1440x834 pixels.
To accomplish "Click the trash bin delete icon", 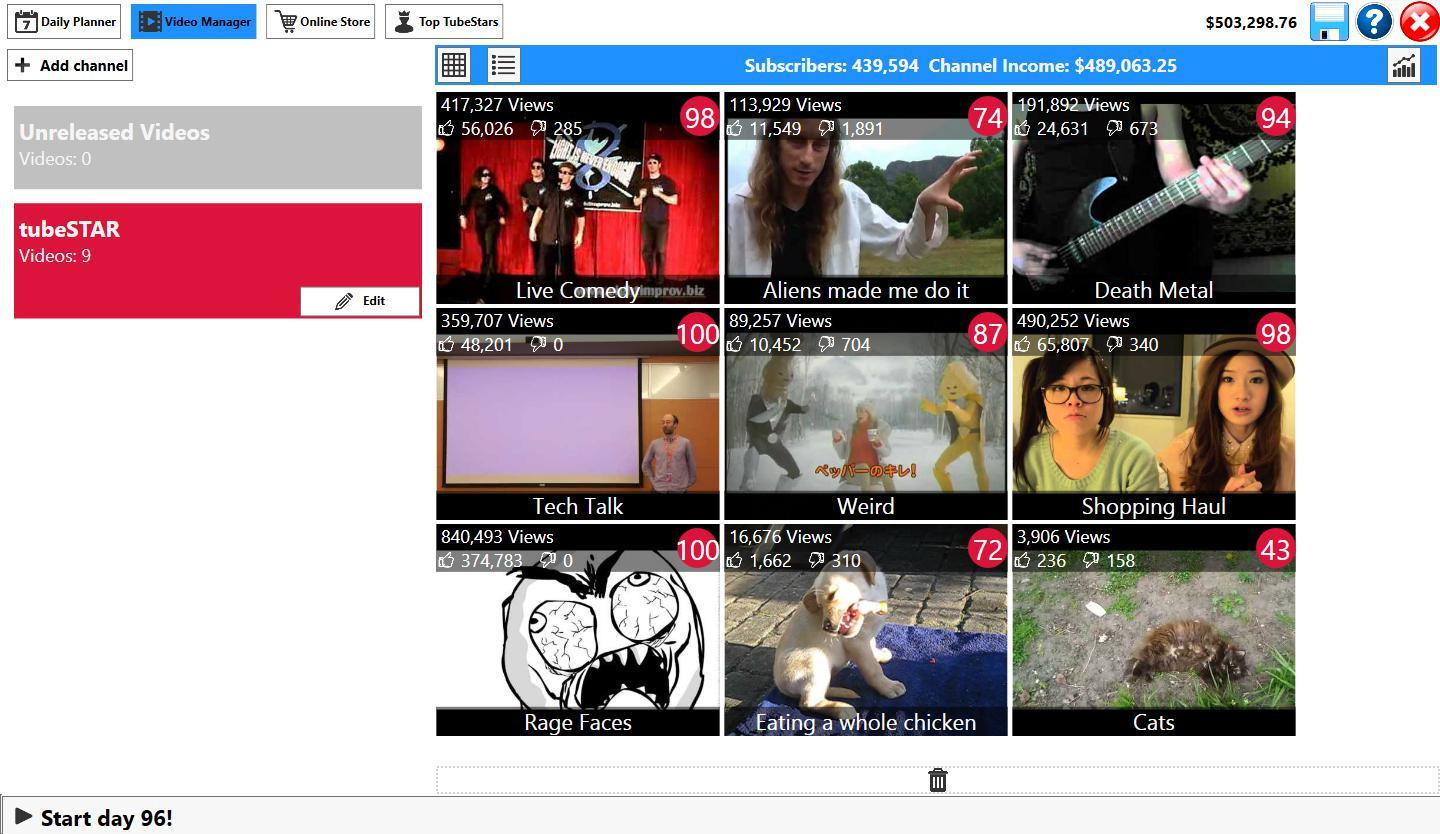I will (x=938, y=780).
